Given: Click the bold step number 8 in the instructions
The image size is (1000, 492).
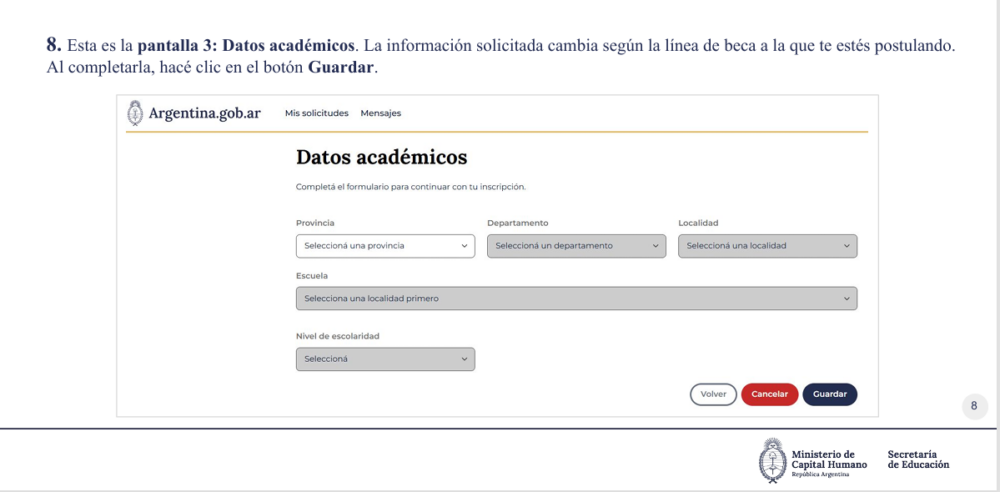Looking at the screenshot, I should pos(53,46).
